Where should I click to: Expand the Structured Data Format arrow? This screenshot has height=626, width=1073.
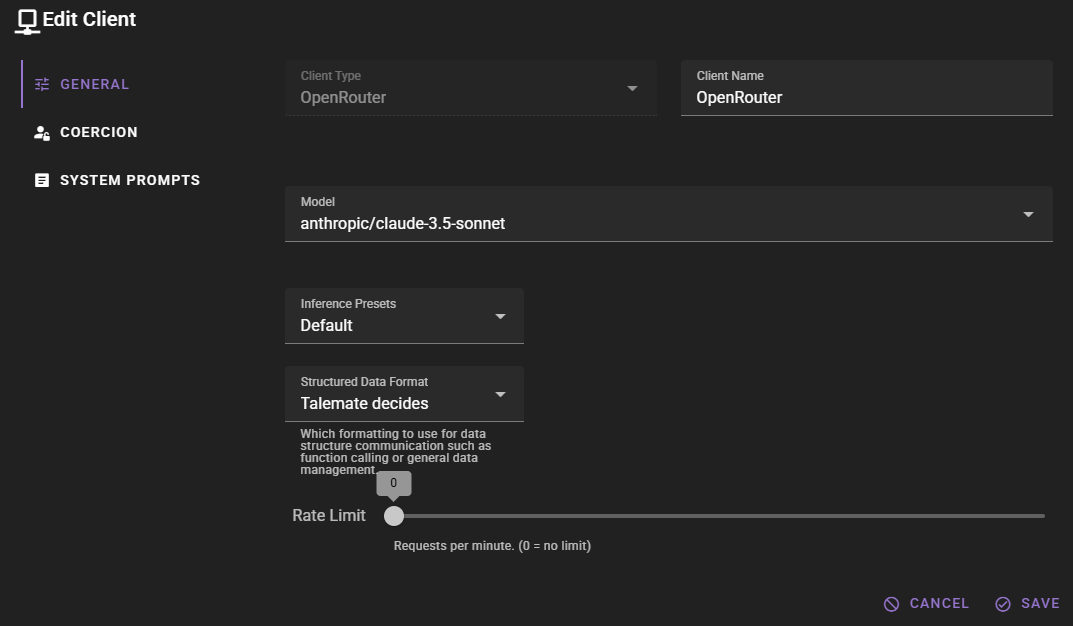[x=500, y=394]
